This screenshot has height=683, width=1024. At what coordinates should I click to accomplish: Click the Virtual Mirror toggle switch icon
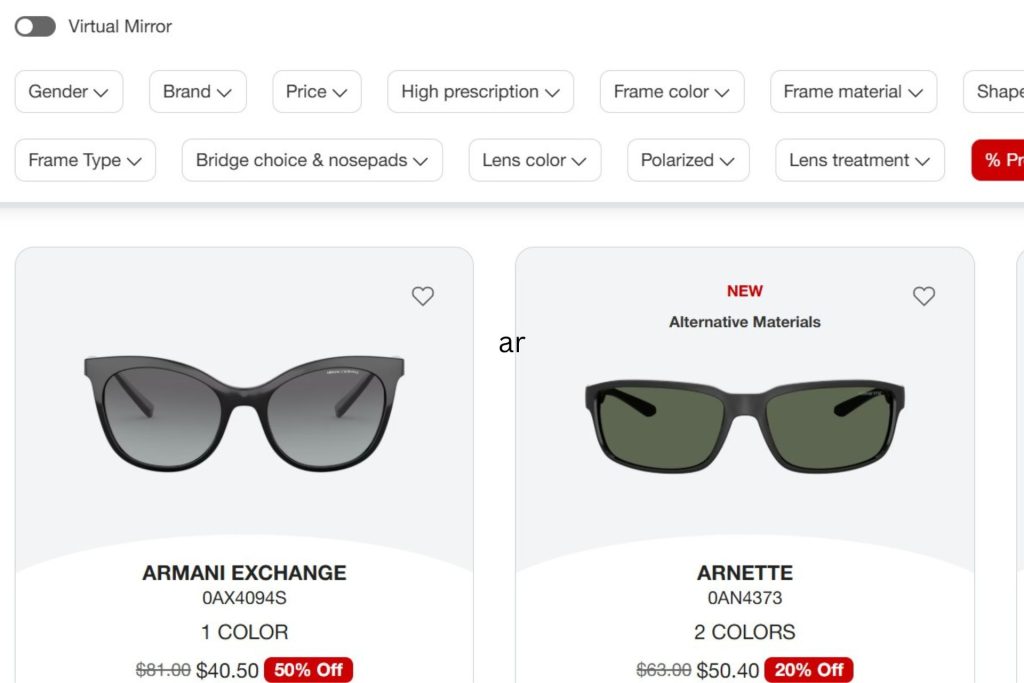tap(35, 26)
